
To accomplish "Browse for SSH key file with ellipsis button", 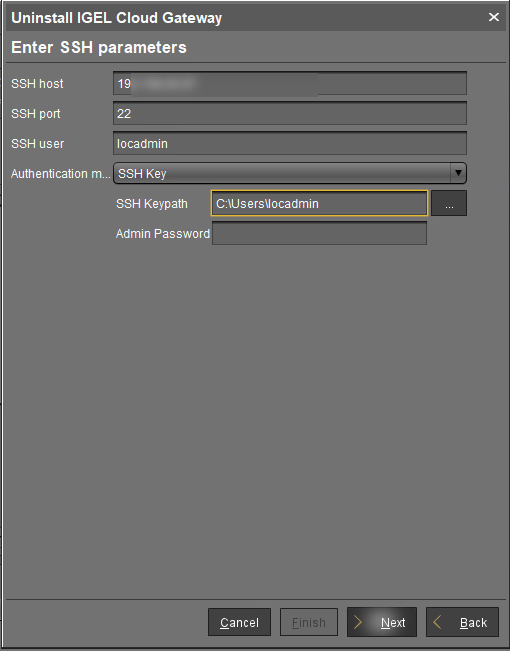I will click(x=449, y=203).
